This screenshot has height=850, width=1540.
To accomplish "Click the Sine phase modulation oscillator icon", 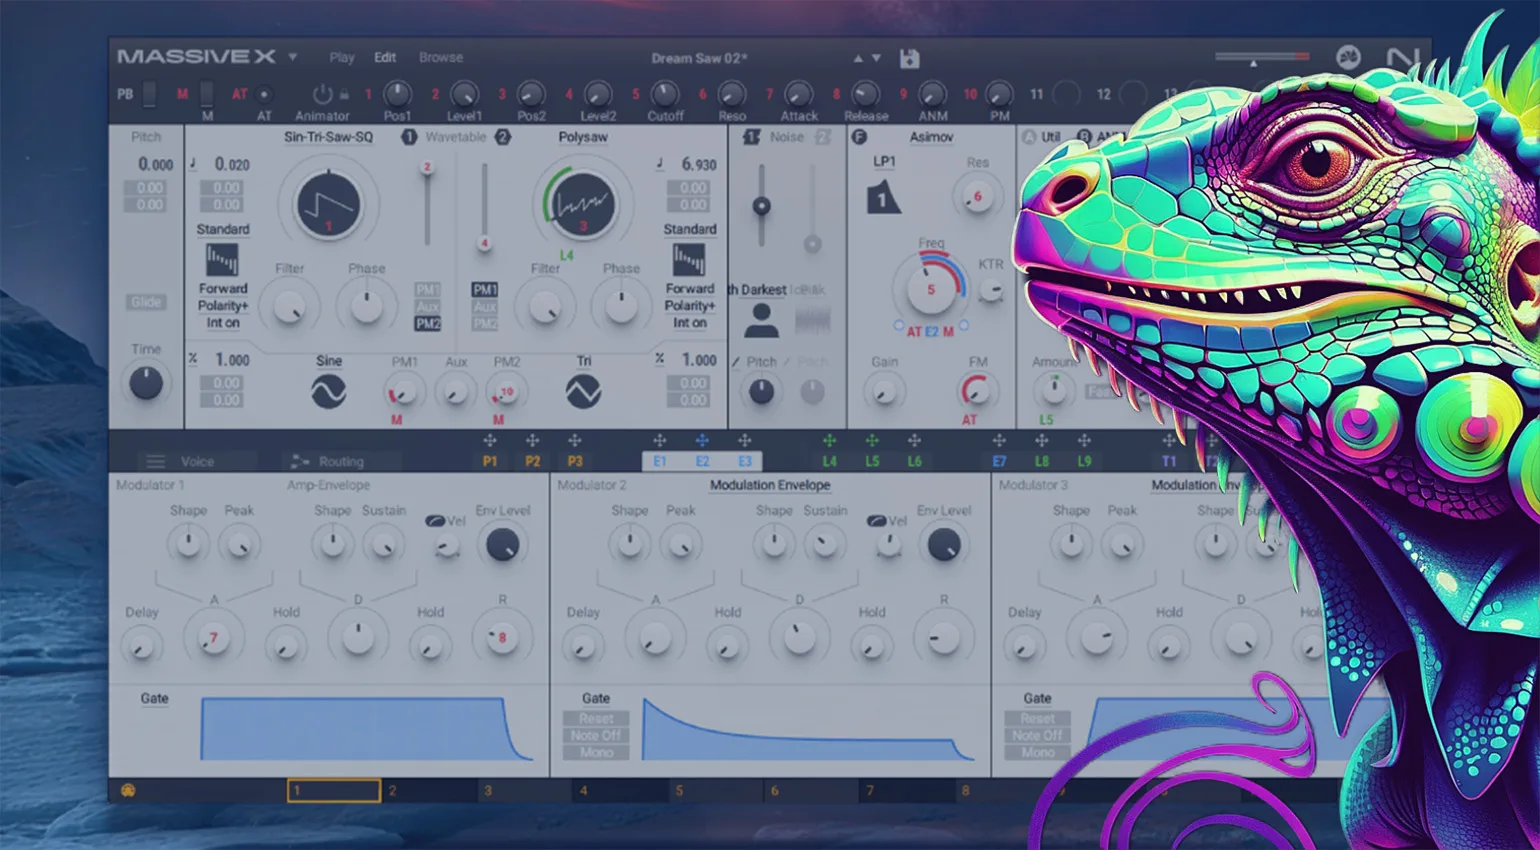I will click(x=328, y=392).
